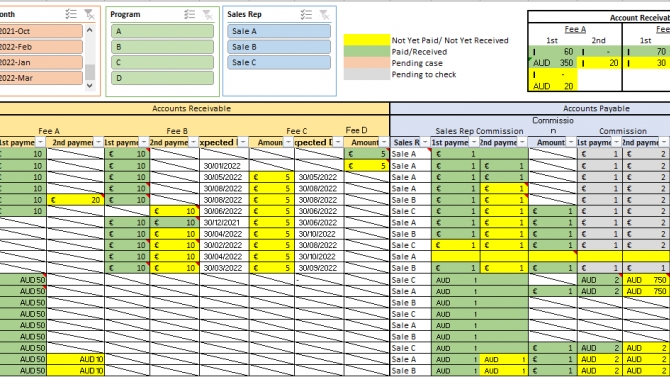Click underlined Fee A in Account Receivable summary
Screen dimensions: 670x377
click(x=575, y=29)
